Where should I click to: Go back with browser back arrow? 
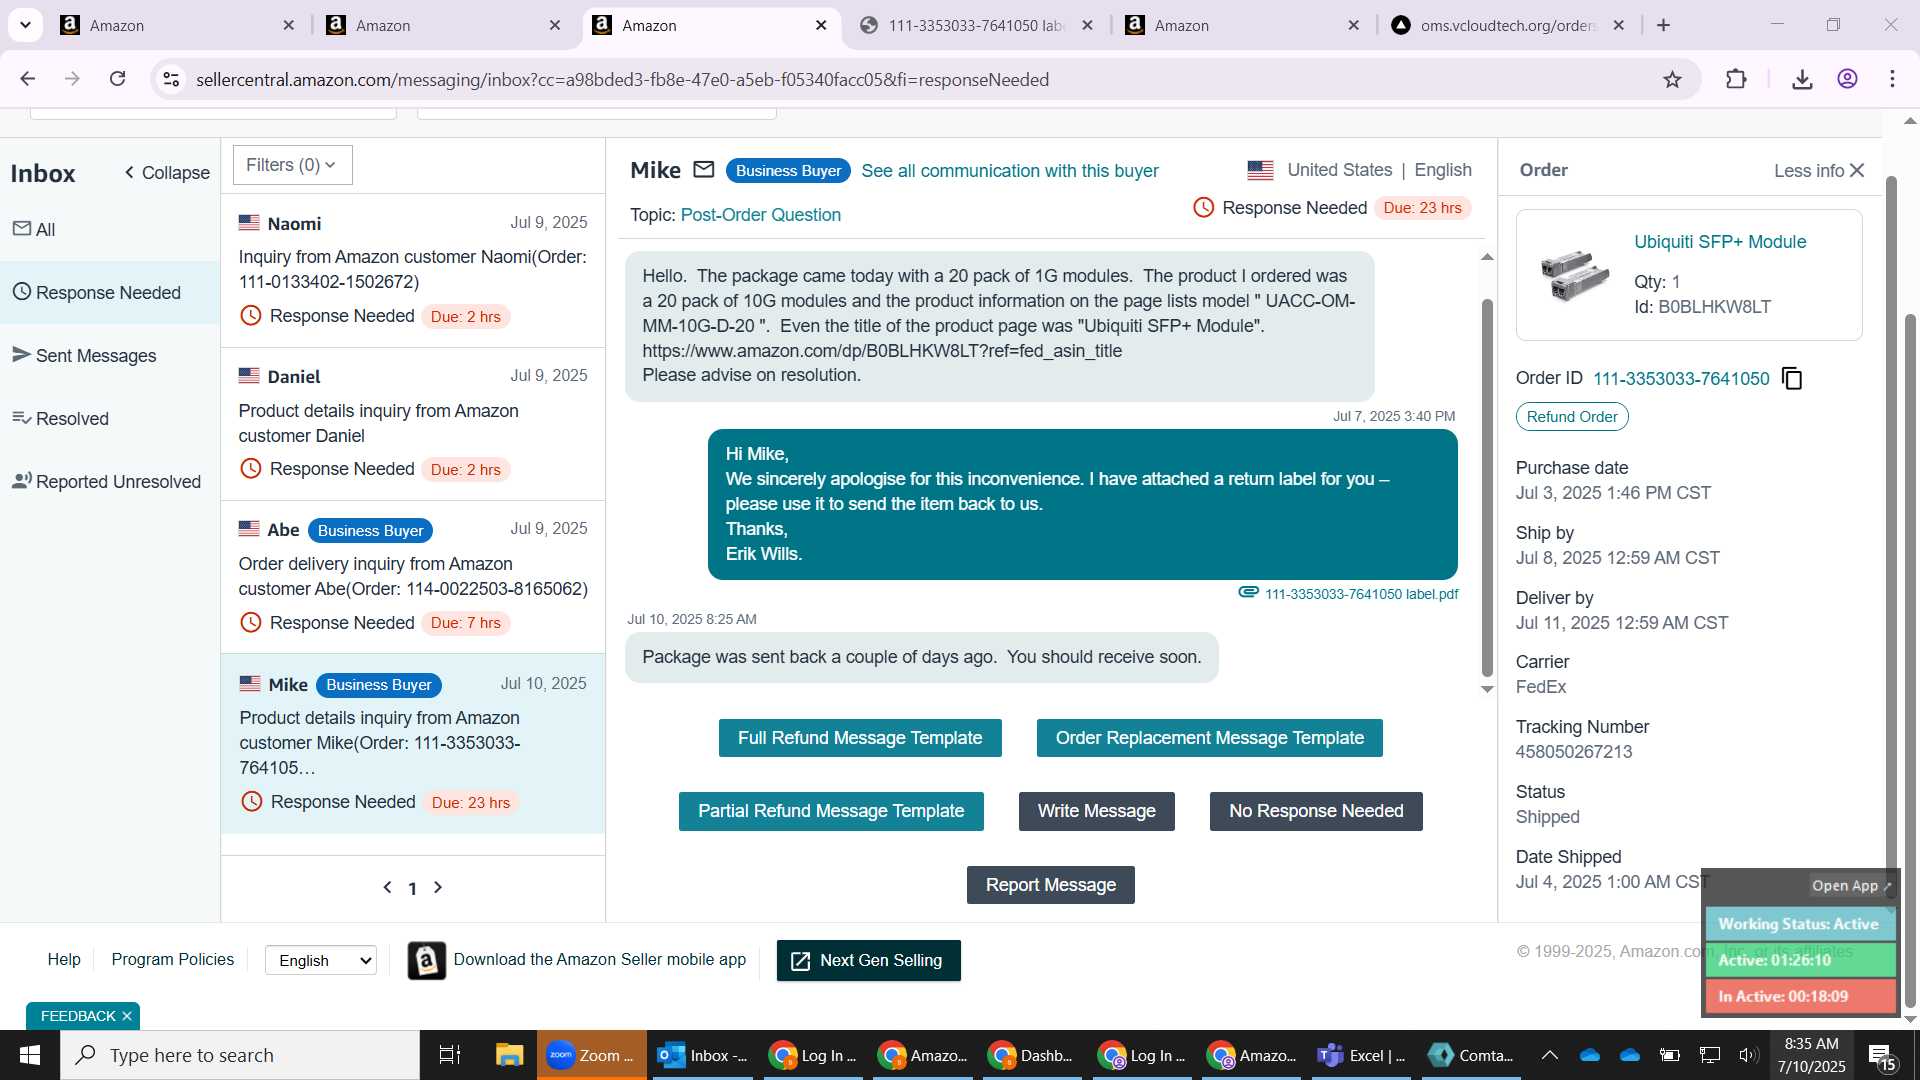[x=28, y=79]
